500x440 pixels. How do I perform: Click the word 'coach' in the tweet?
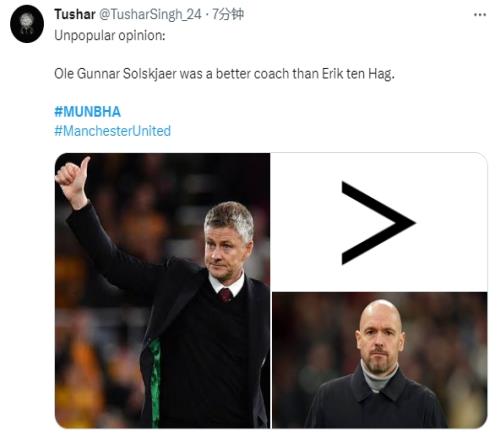click(x=271, y=74)
